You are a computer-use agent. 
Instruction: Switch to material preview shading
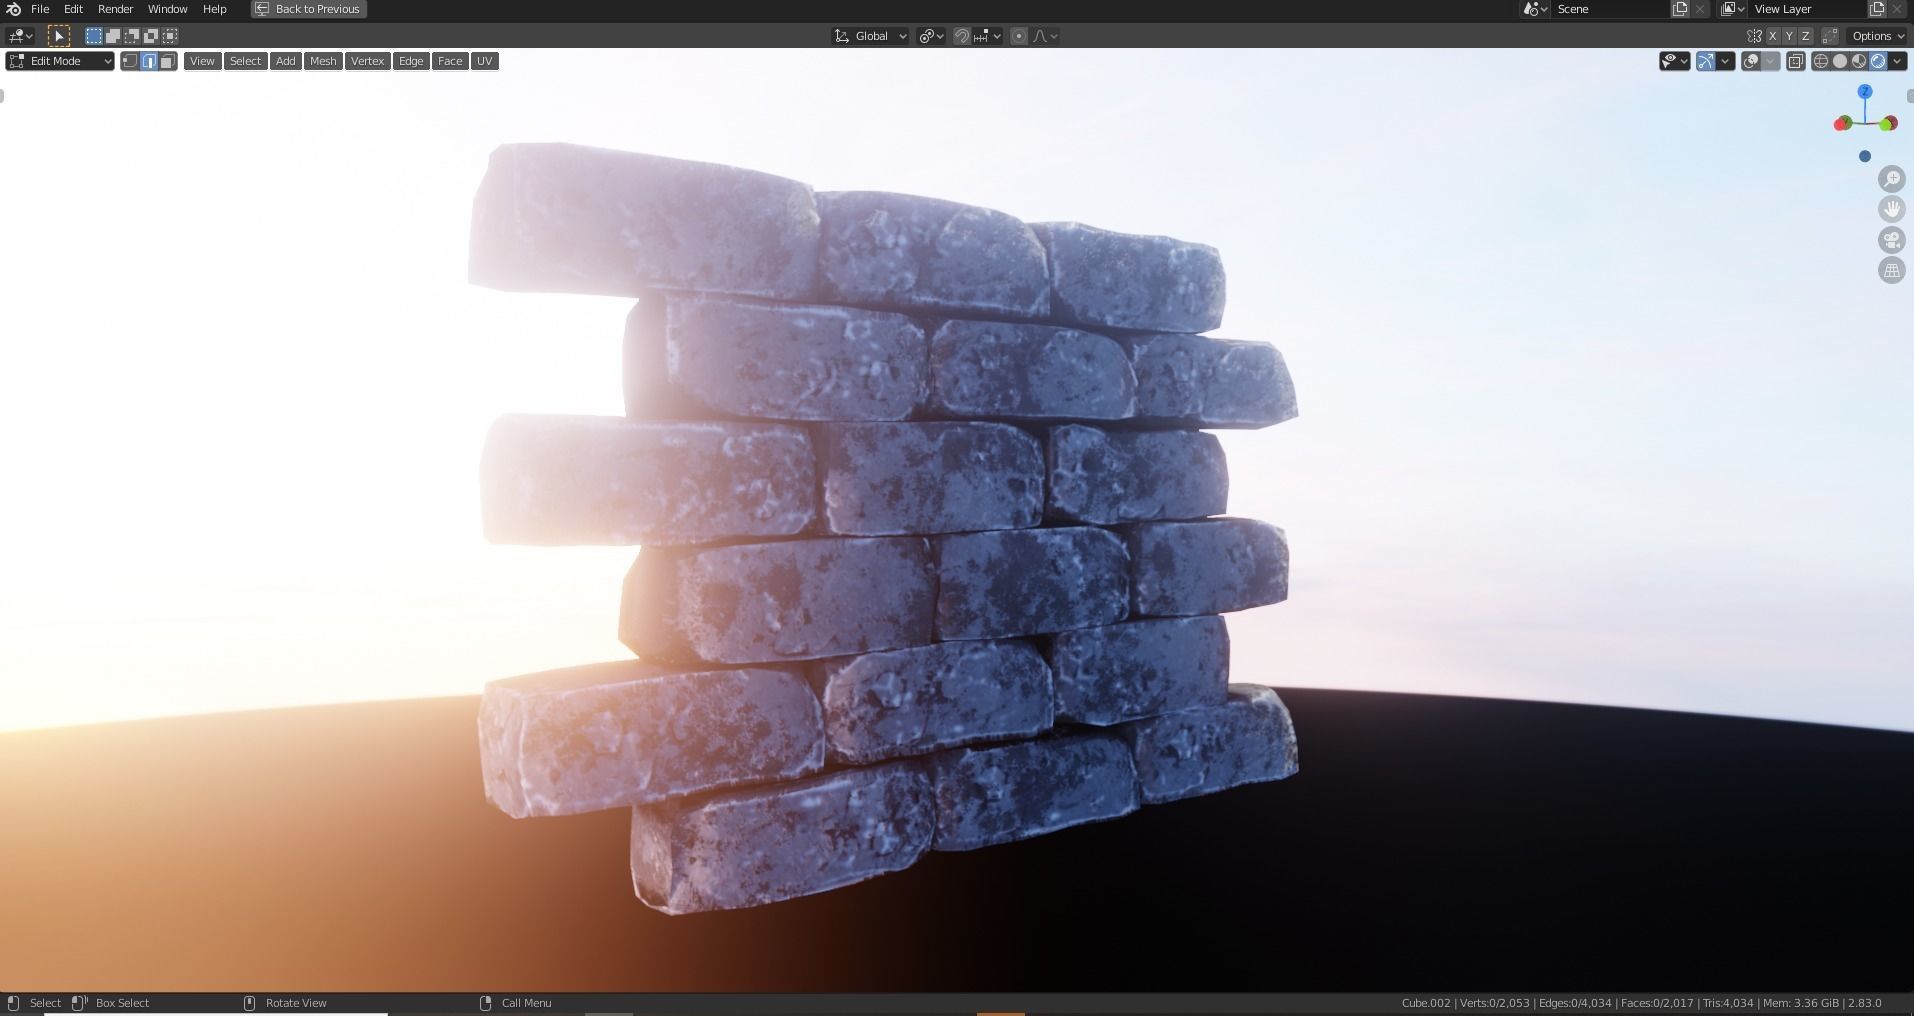coord(1859,61)
